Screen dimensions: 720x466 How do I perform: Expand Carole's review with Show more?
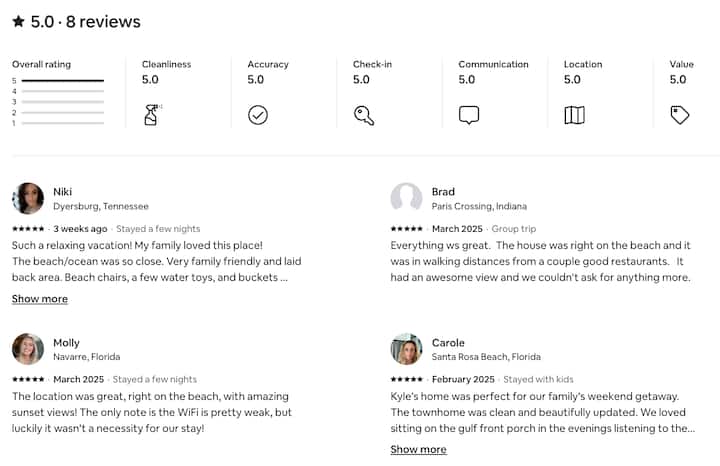pyautogui.click(x=418, y=450)
